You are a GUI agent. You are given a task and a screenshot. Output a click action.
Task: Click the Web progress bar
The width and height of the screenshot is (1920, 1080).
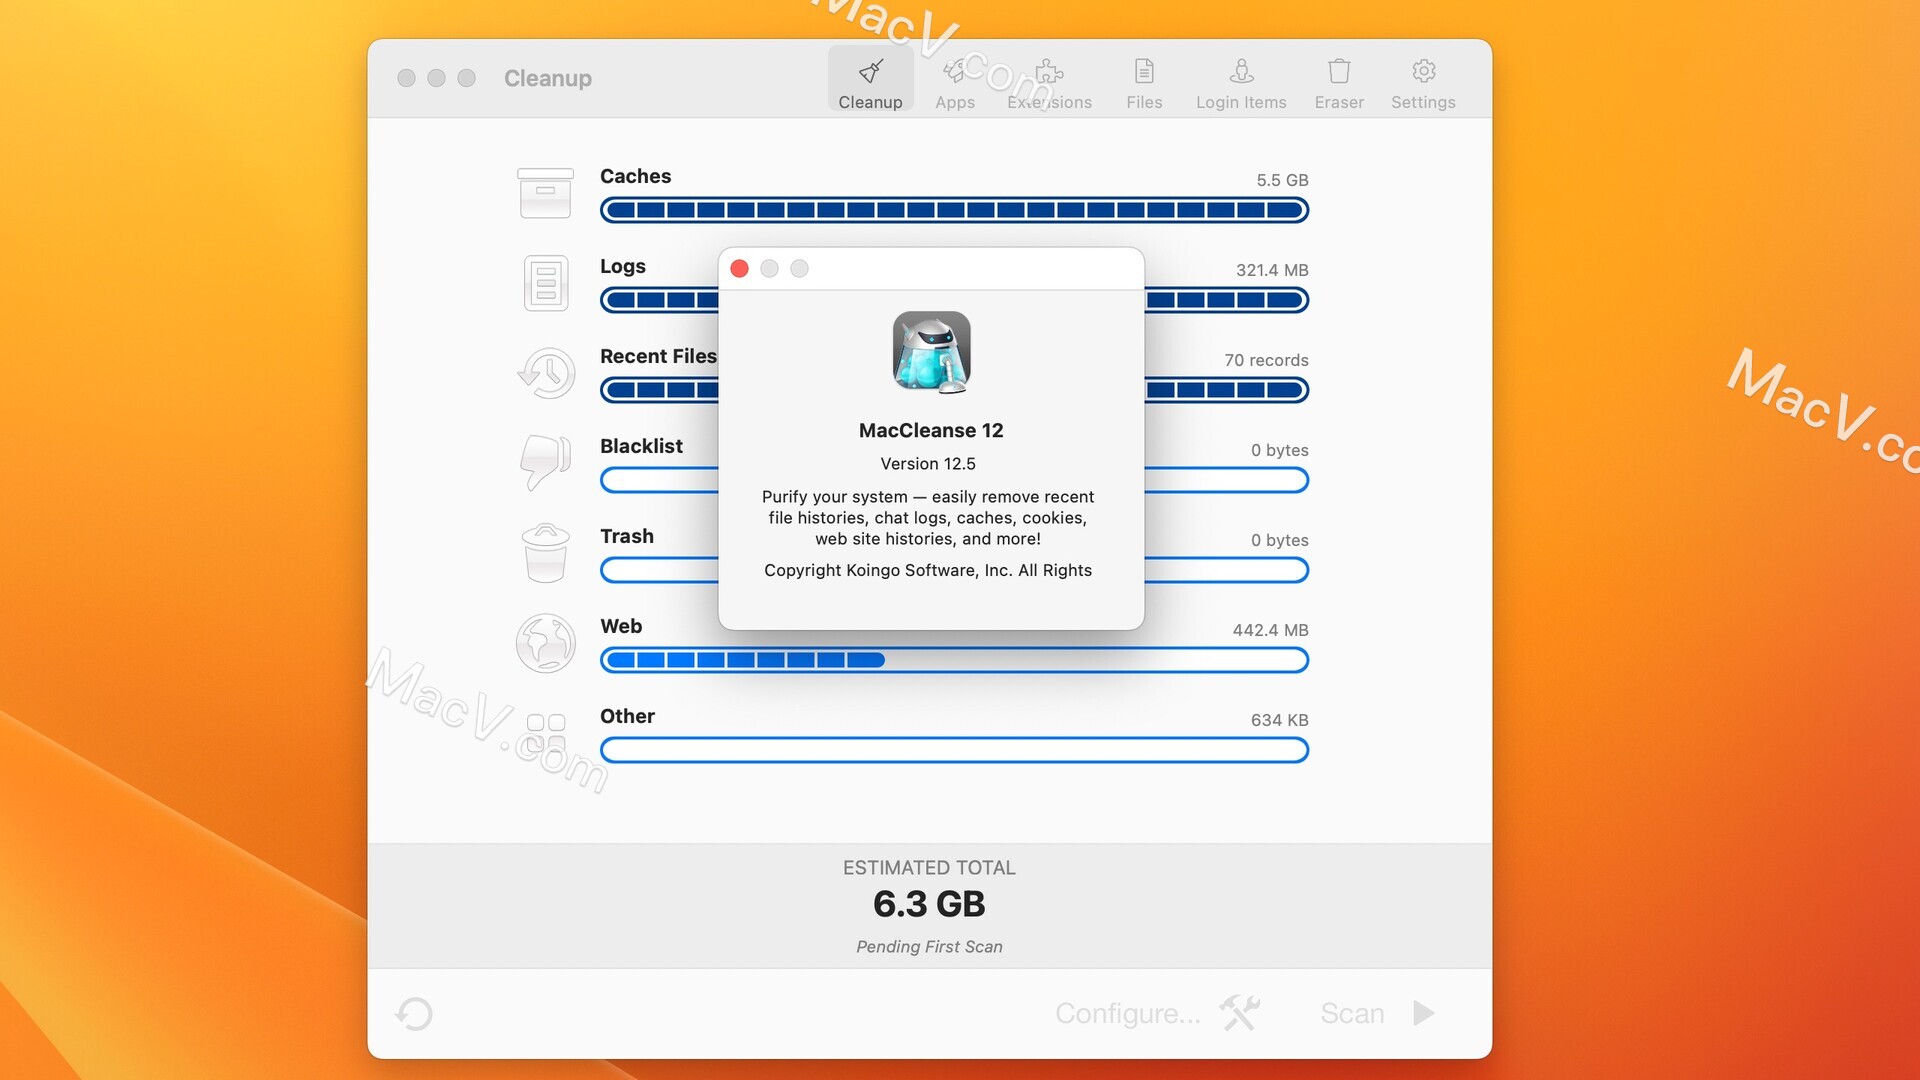coord(954,660)
